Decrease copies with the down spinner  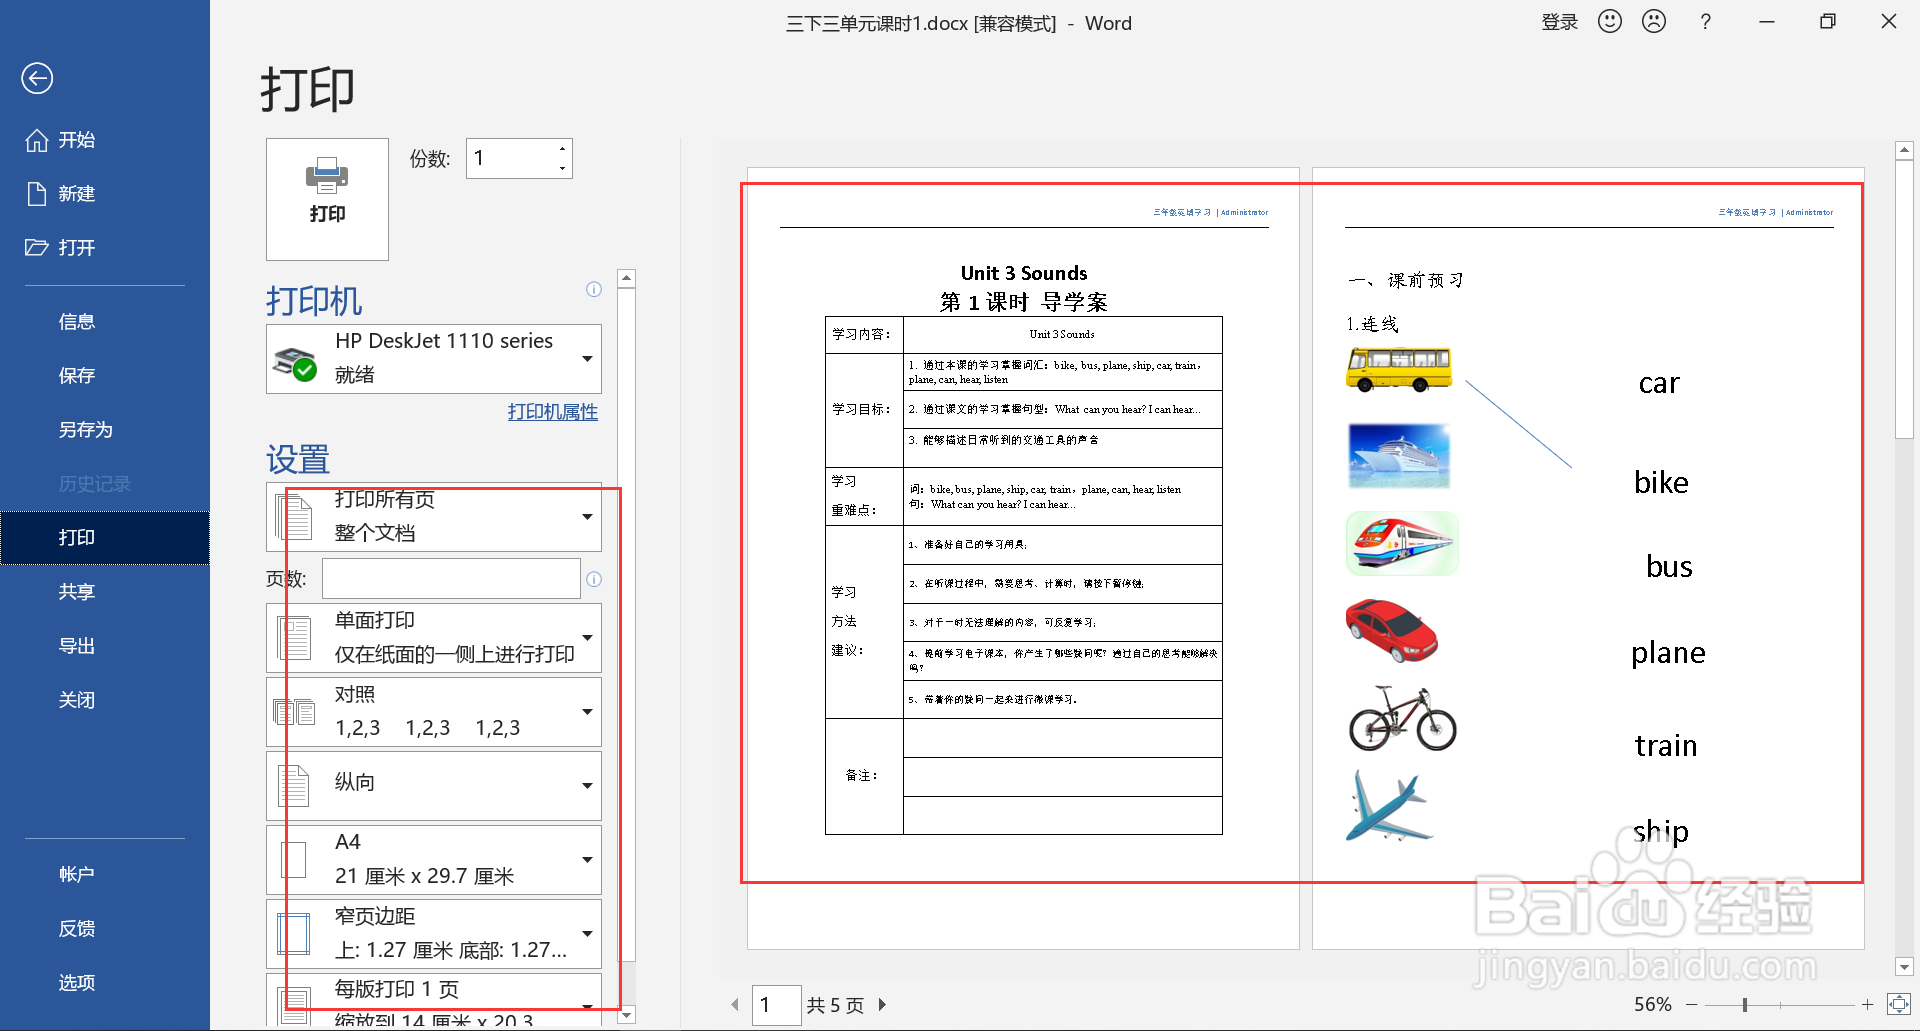563,168
